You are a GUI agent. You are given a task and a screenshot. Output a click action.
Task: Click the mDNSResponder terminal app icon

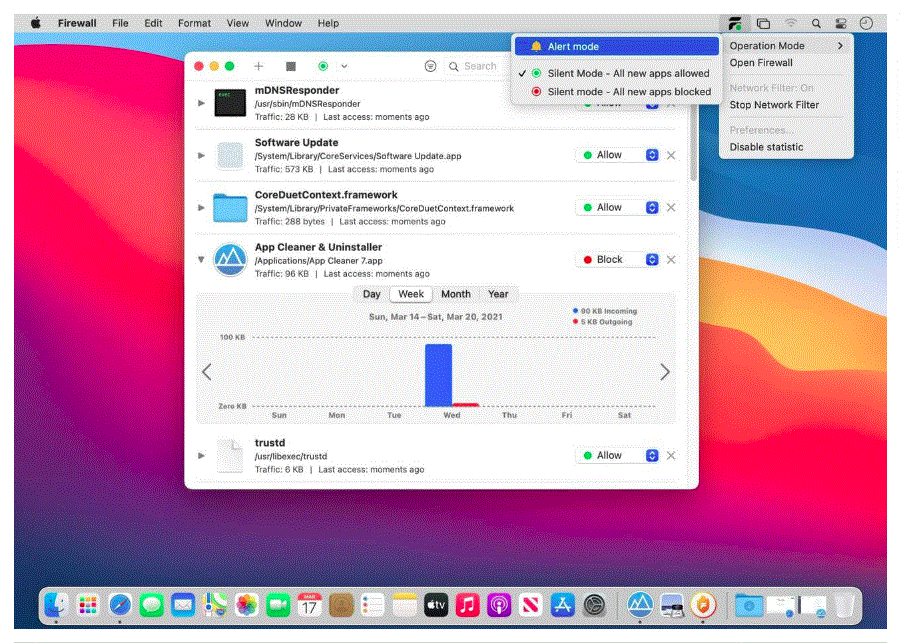click(x=230, y=103)
